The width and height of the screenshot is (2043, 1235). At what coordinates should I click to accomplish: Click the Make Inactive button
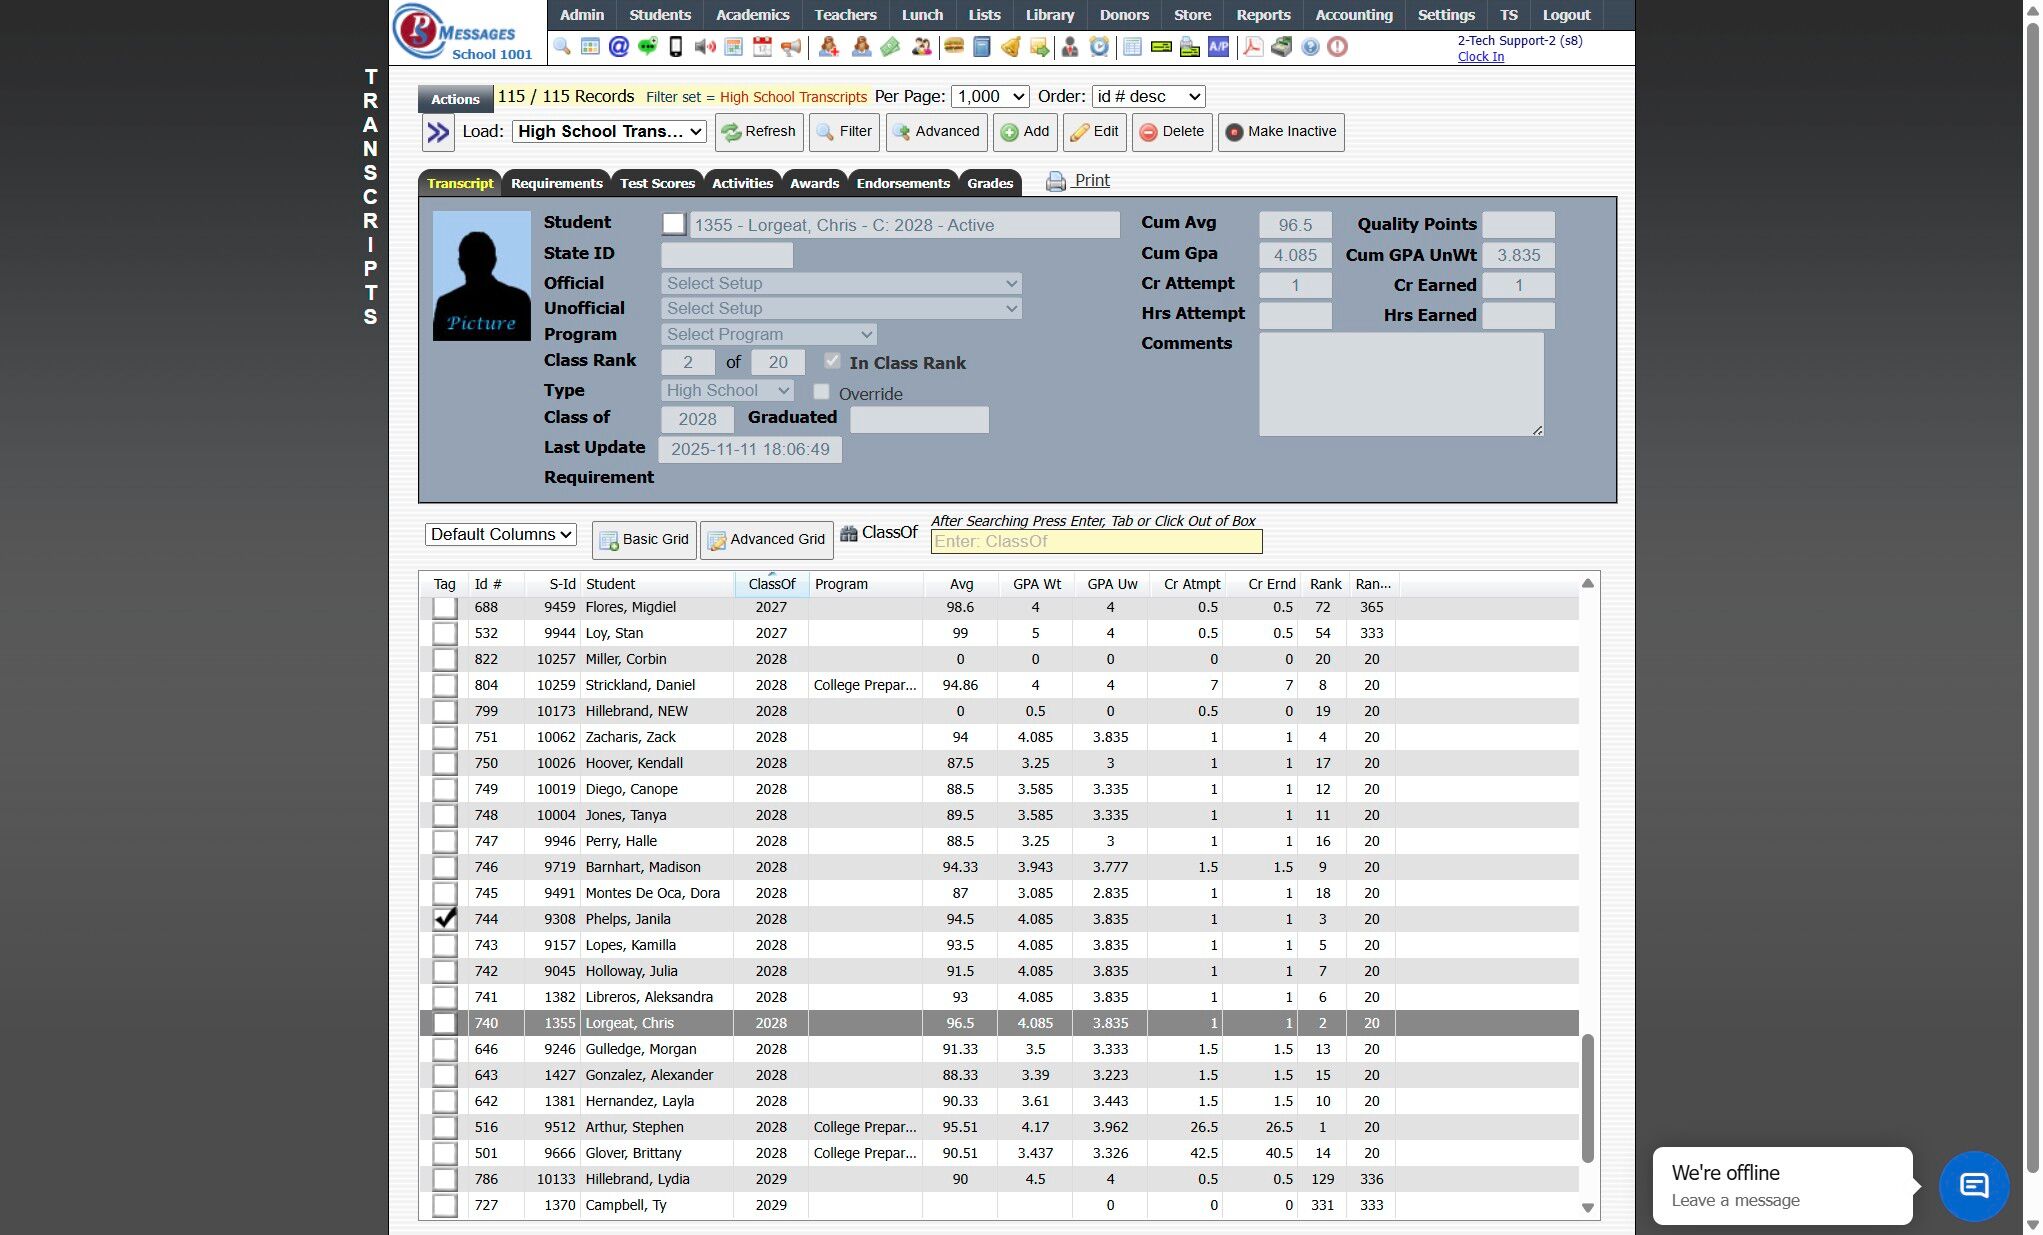[x=1280, y=131]
